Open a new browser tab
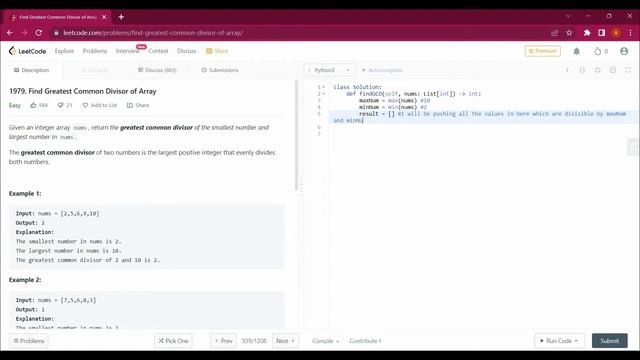The image size is (640, 360). [x=121, y=17]
